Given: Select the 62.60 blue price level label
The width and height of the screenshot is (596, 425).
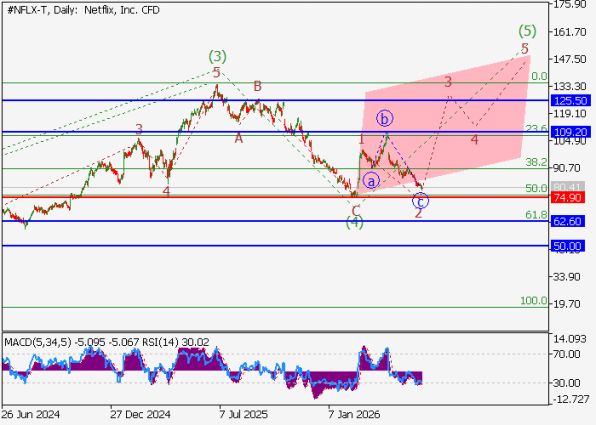Looking at the screenshot, I should (567, 221).
